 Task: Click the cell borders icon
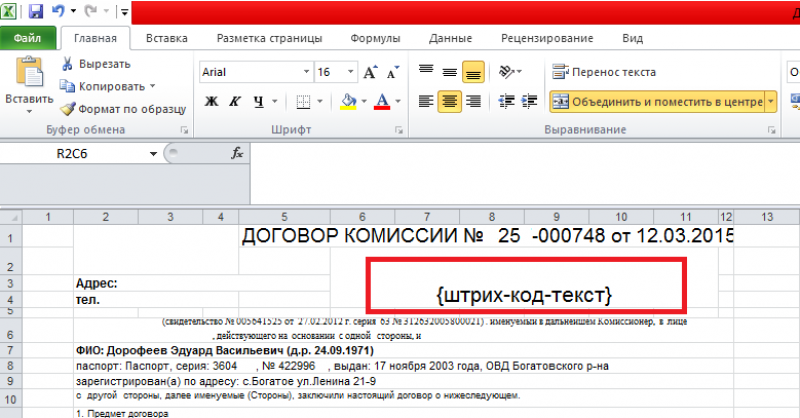[x=303, y=102]
